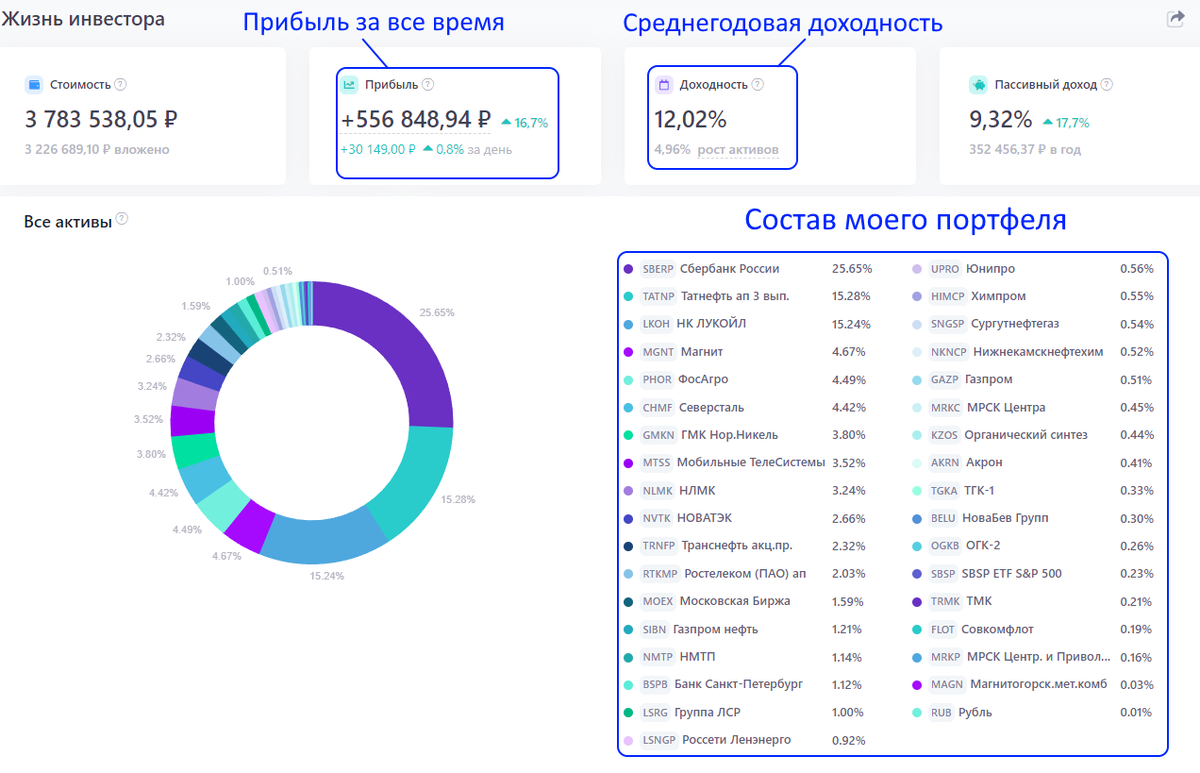Click Банк Санкт-Петербург legend entry
The height and width of the screenshot is (773, 1200).
click(x=738, y=685)
